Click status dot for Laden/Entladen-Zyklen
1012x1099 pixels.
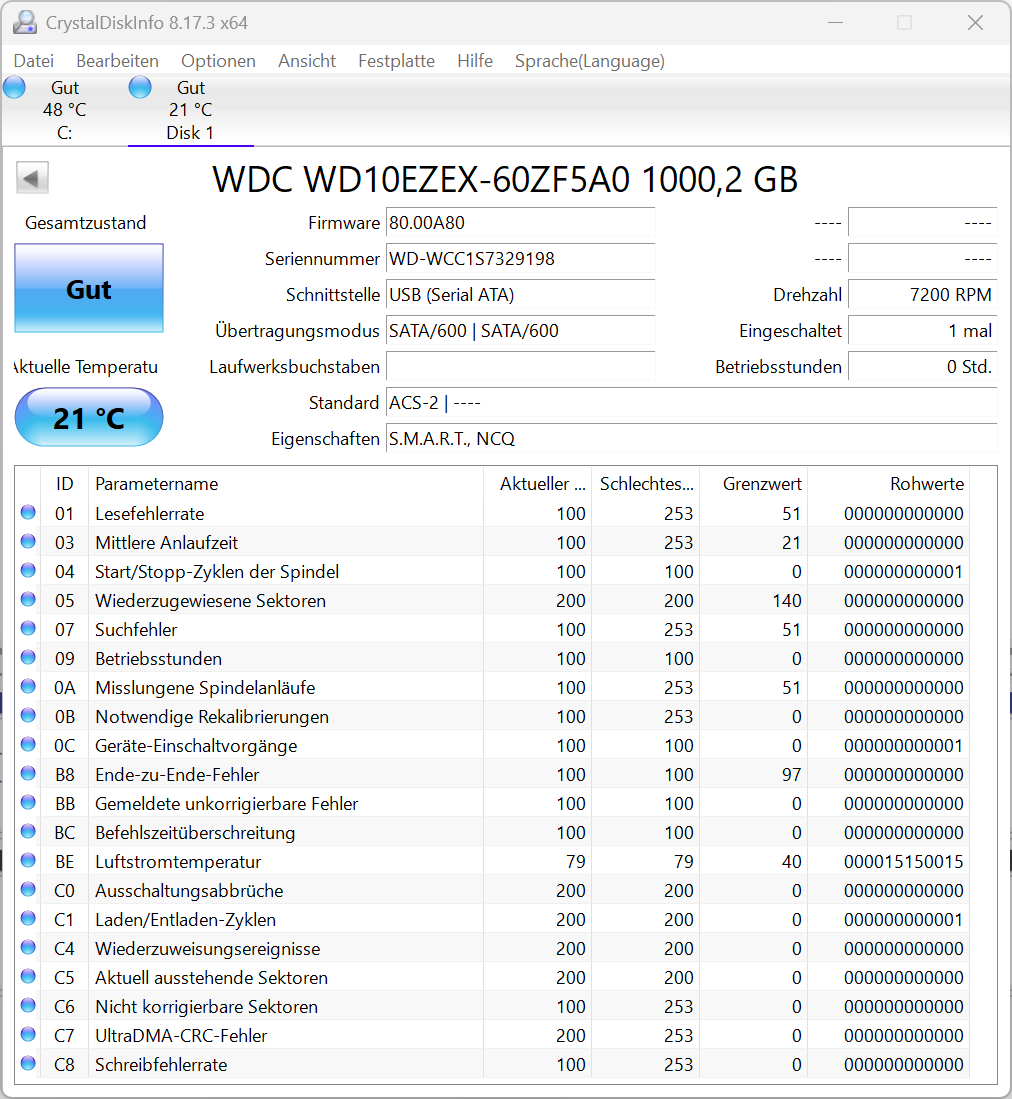coord(28,918)
